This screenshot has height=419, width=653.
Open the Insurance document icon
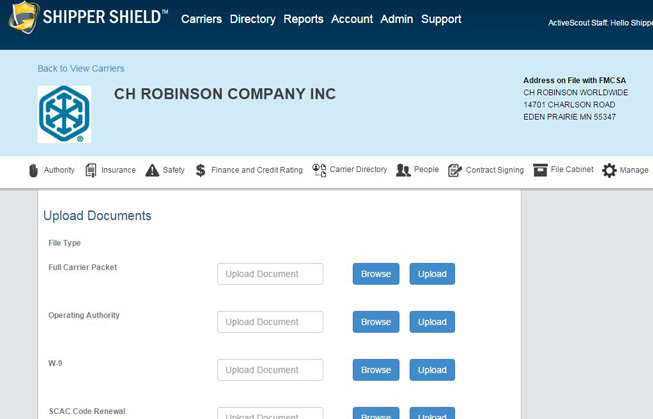pos(91,170)
